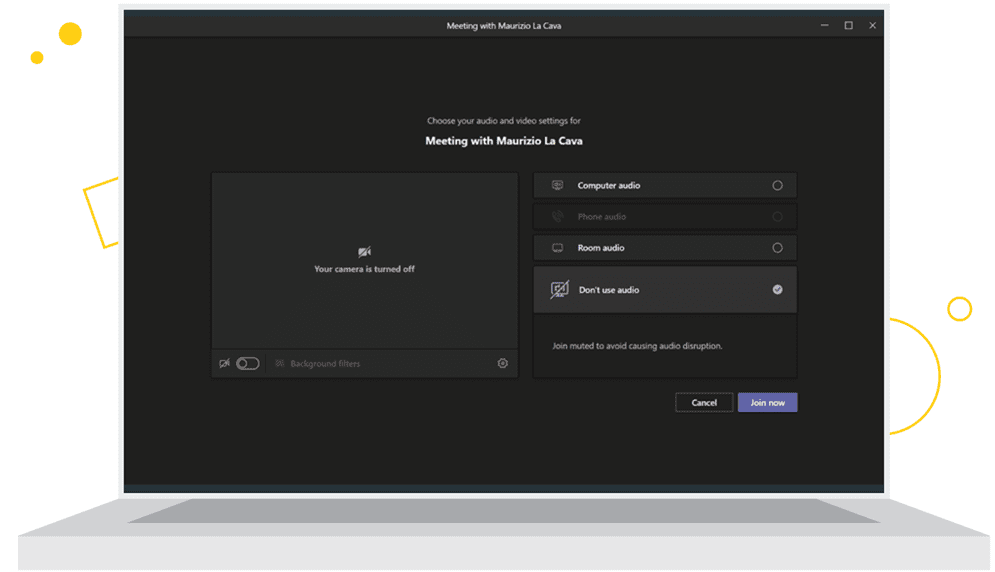Viewport: 995px width, 572px height.
Task: Click the Computer audio speaker icon
Action: 557,185
